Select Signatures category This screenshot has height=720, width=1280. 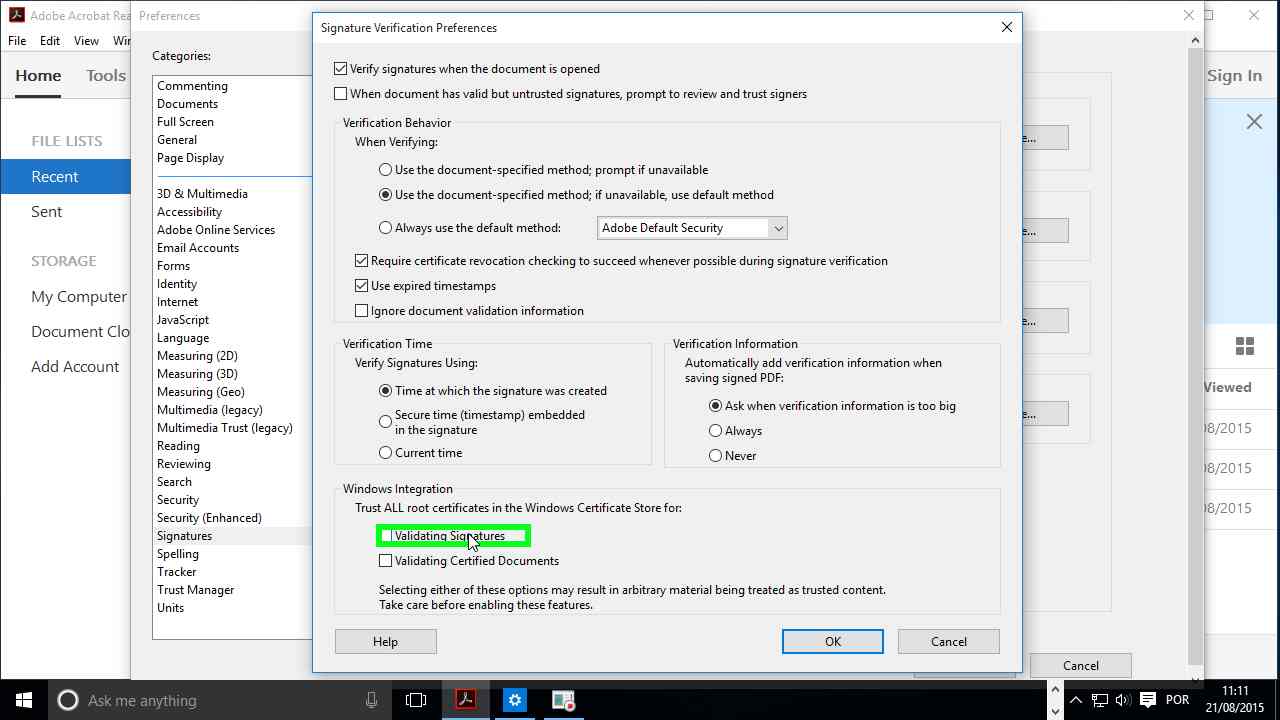coord(184,536)
